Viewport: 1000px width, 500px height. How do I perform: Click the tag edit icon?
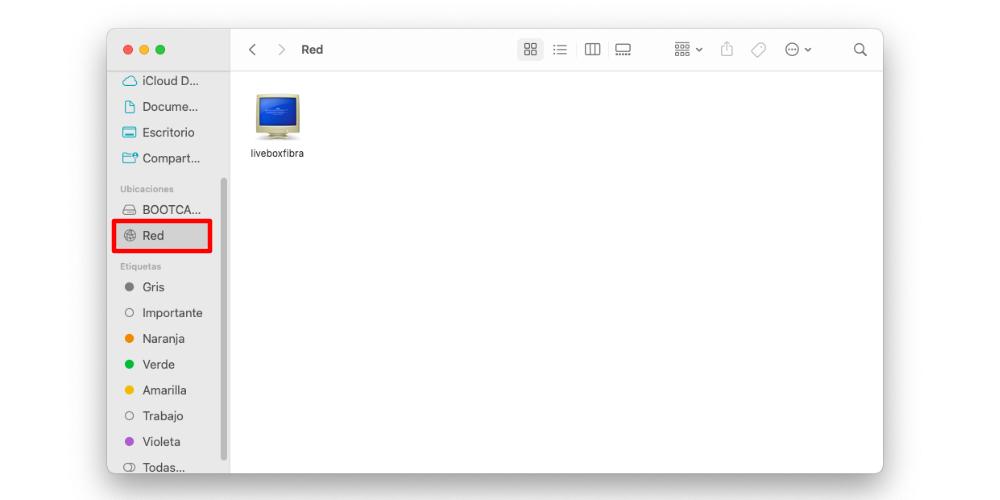pyautogui.click(x=758, y=50)
